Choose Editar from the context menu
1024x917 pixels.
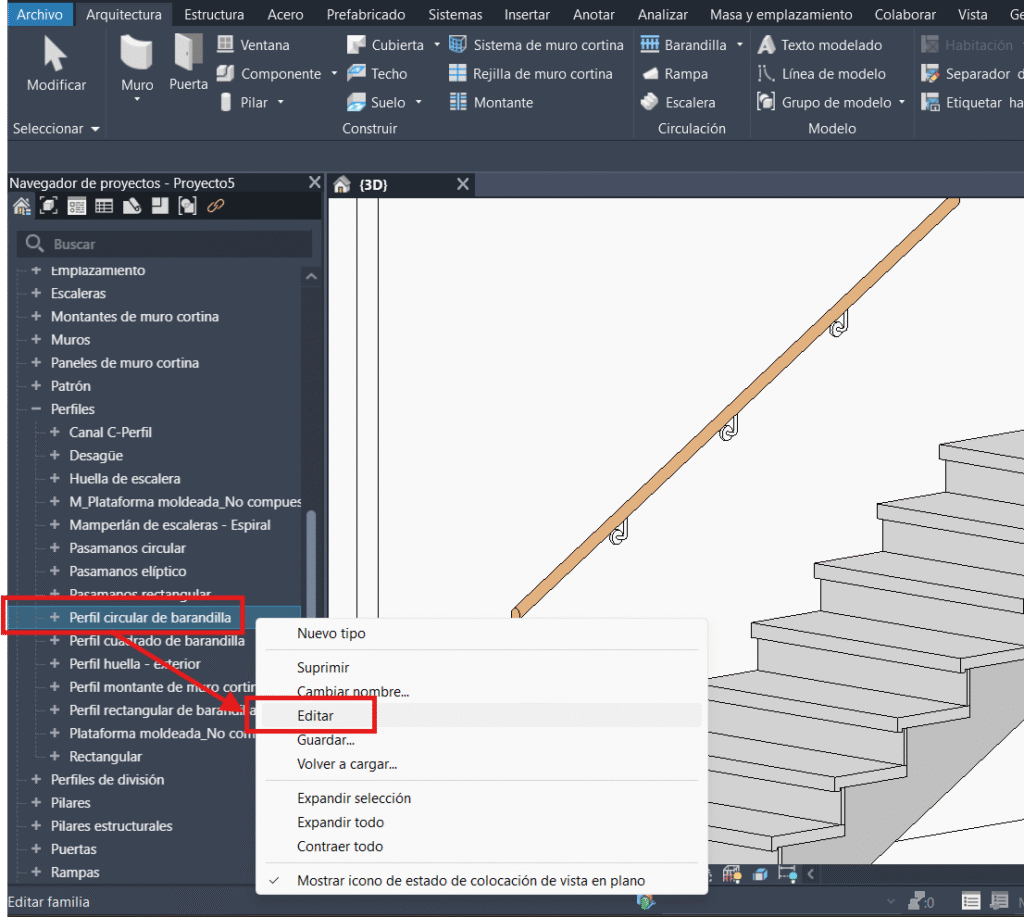pyautogui.click(x=315, y=716)
